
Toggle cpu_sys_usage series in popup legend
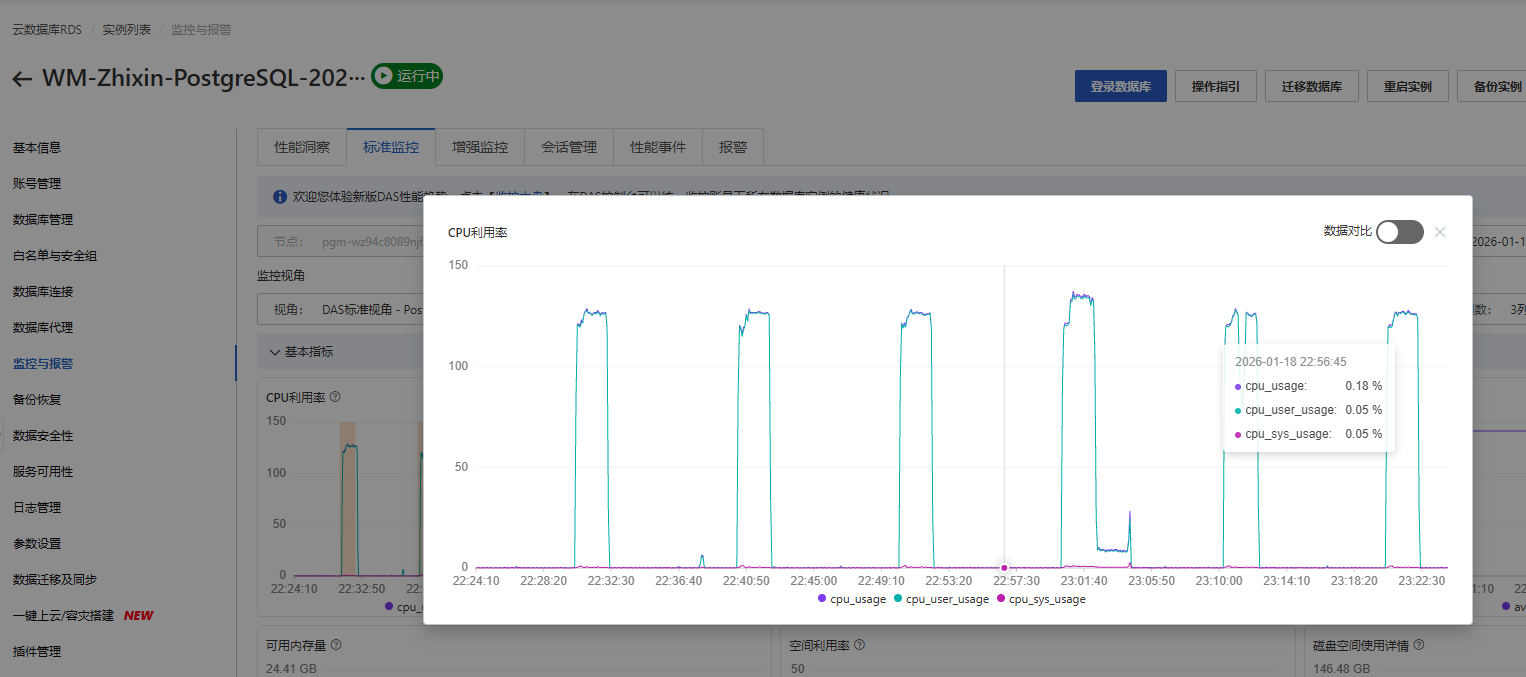pos(1040,599)
